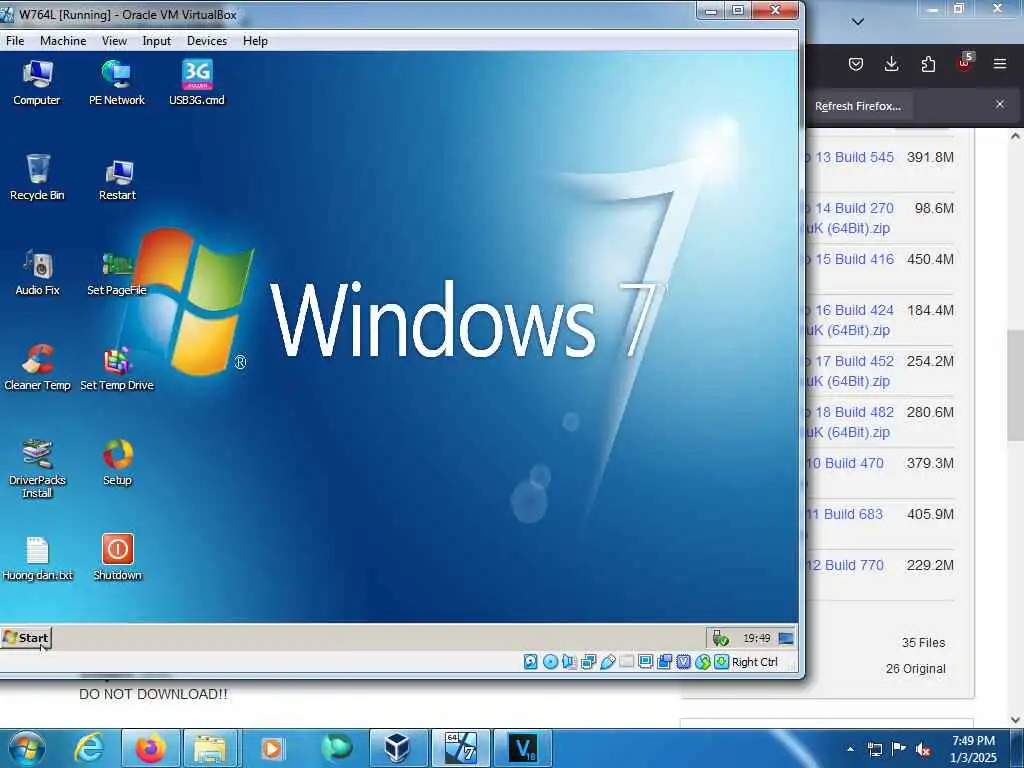Viewport: 1024px width, 768px height.
Task: Click the VirtualBox shared folders status icon
Action: point(626,662)
